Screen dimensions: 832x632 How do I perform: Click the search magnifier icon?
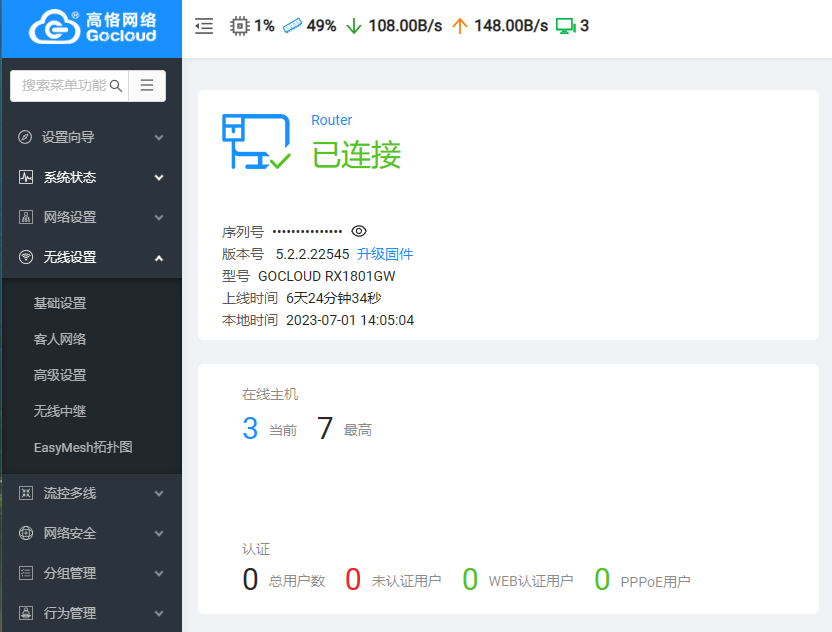pyautogui.click(x=116, y=86)
